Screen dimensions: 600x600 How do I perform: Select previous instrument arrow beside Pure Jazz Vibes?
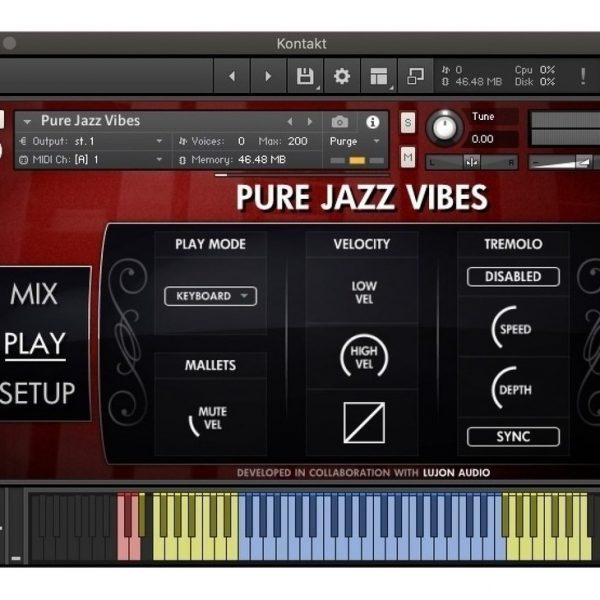[x=290, y=122]
